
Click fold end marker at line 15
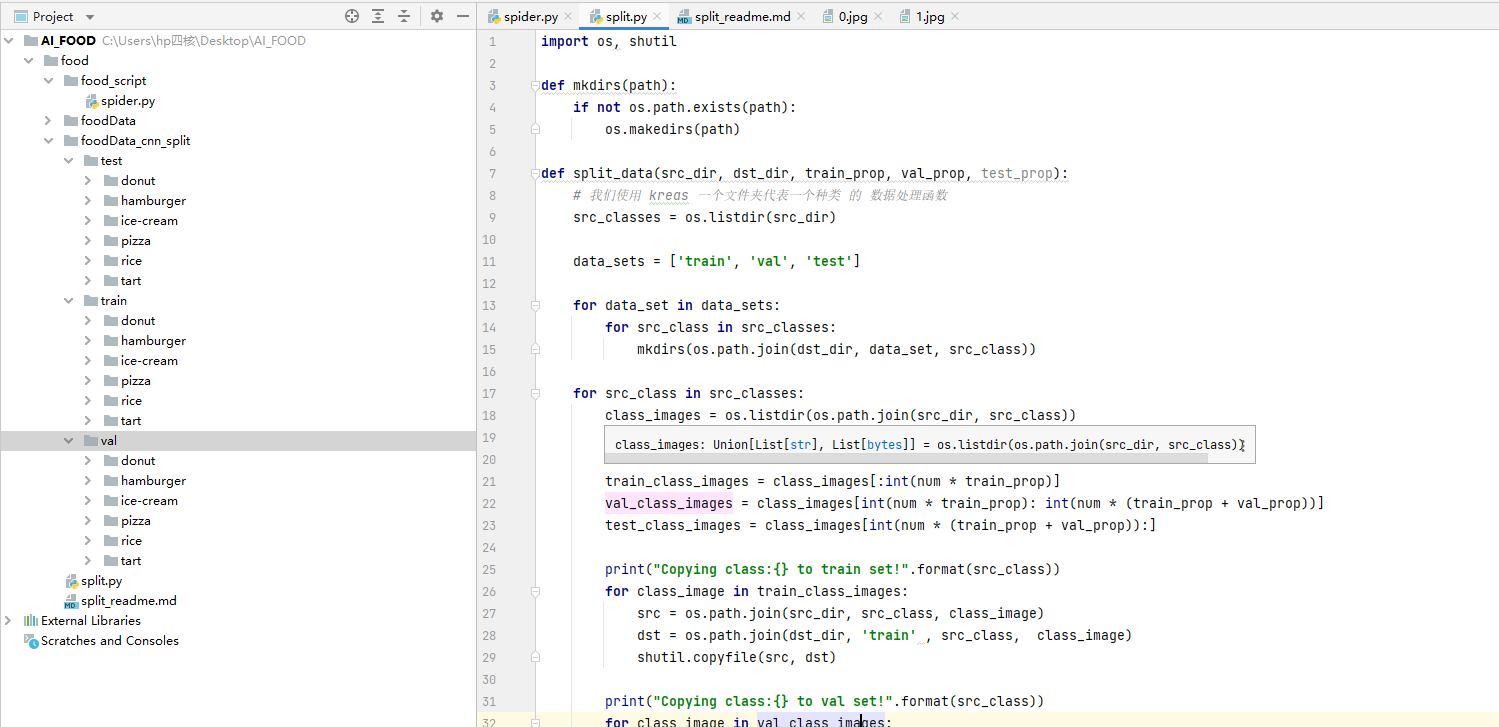coord(535,349)
